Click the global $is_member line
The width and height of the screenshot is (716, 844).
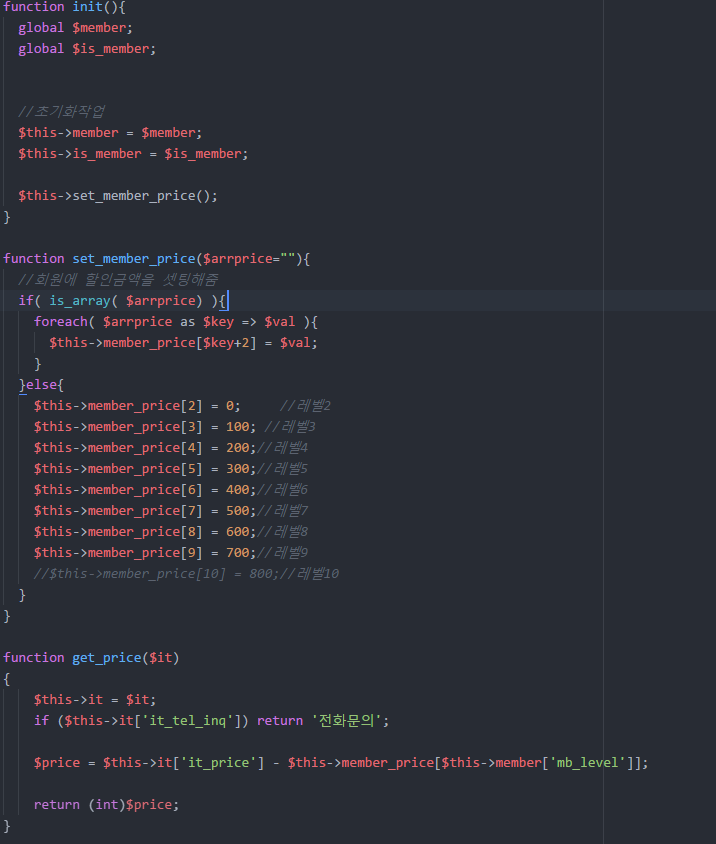(86, 48)
